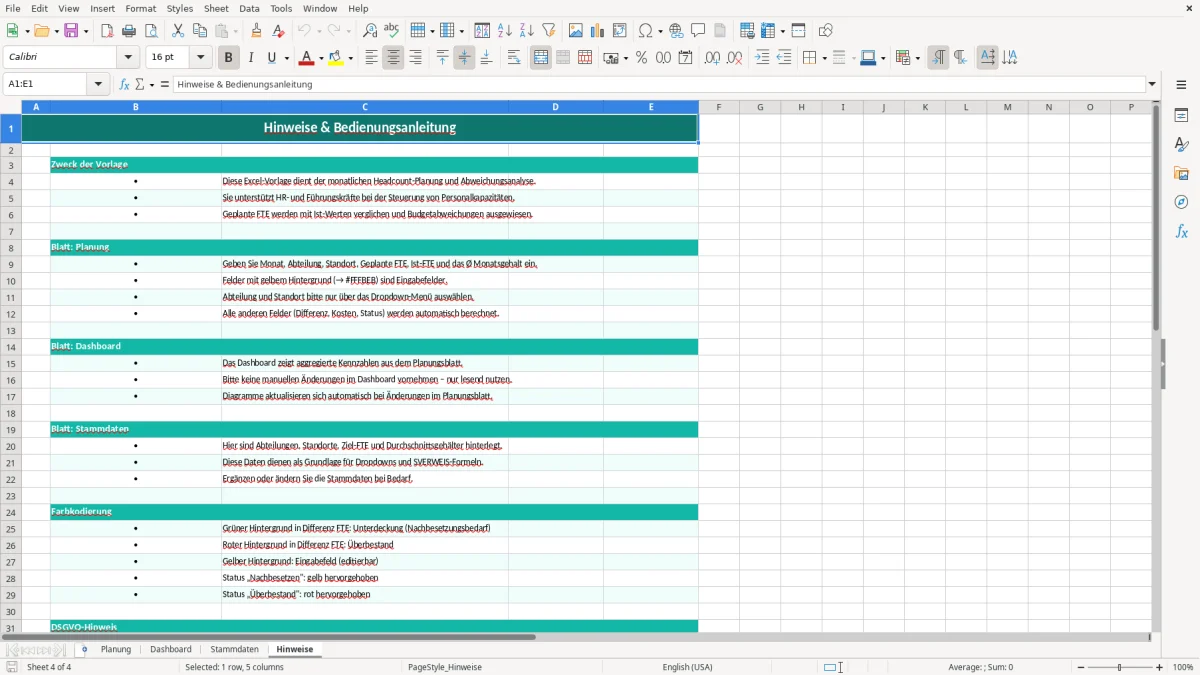Toggle Bold formatting
The height and width of the screenshot is (675, 1200).
(229, 58)
